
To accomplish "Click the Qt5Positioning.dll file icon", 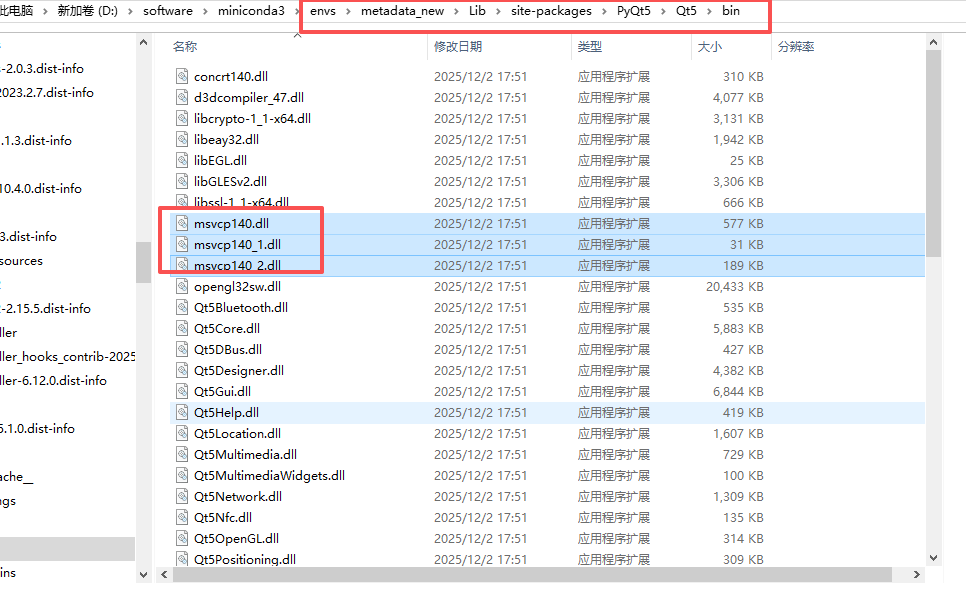I will click(182, 559).
